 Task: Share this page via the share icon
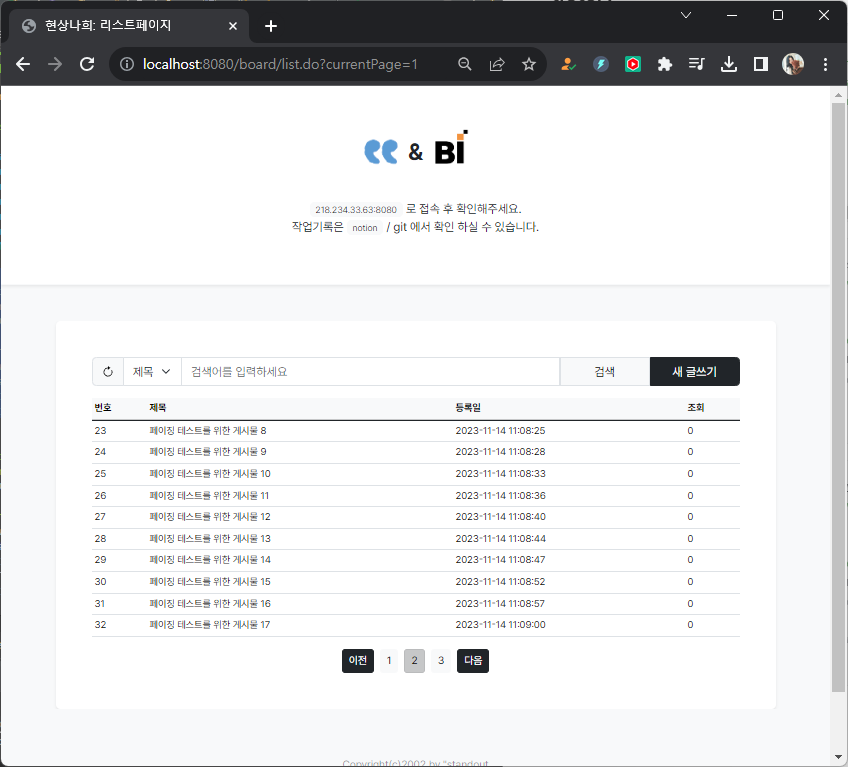point(497,64)
